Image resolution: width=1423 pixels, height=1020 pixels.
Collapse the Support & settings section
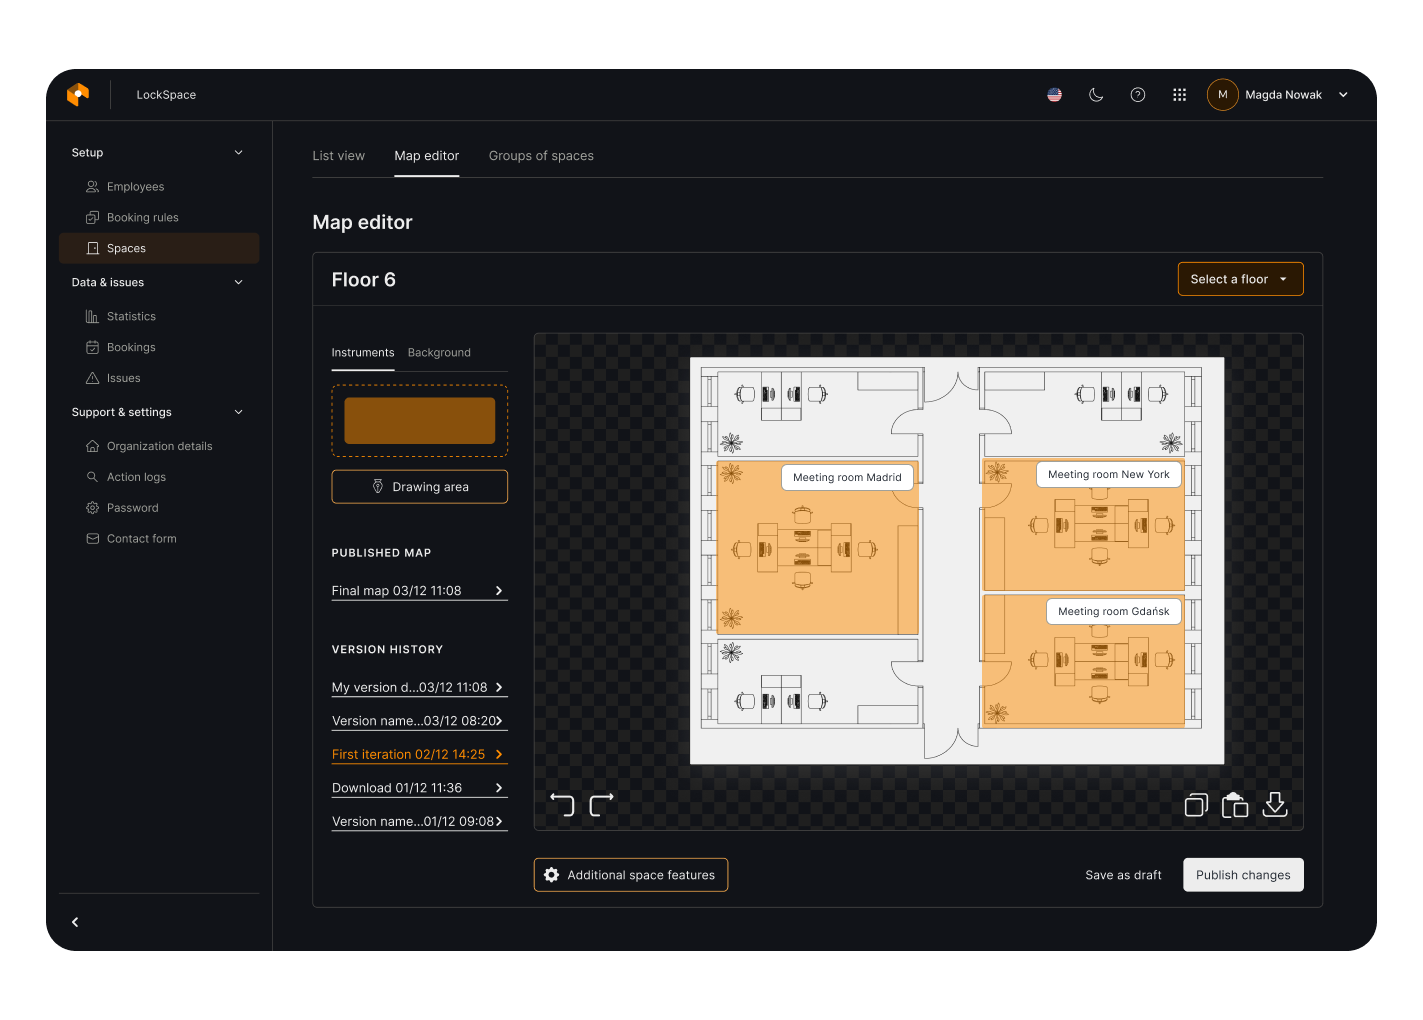tap(238, 412)
